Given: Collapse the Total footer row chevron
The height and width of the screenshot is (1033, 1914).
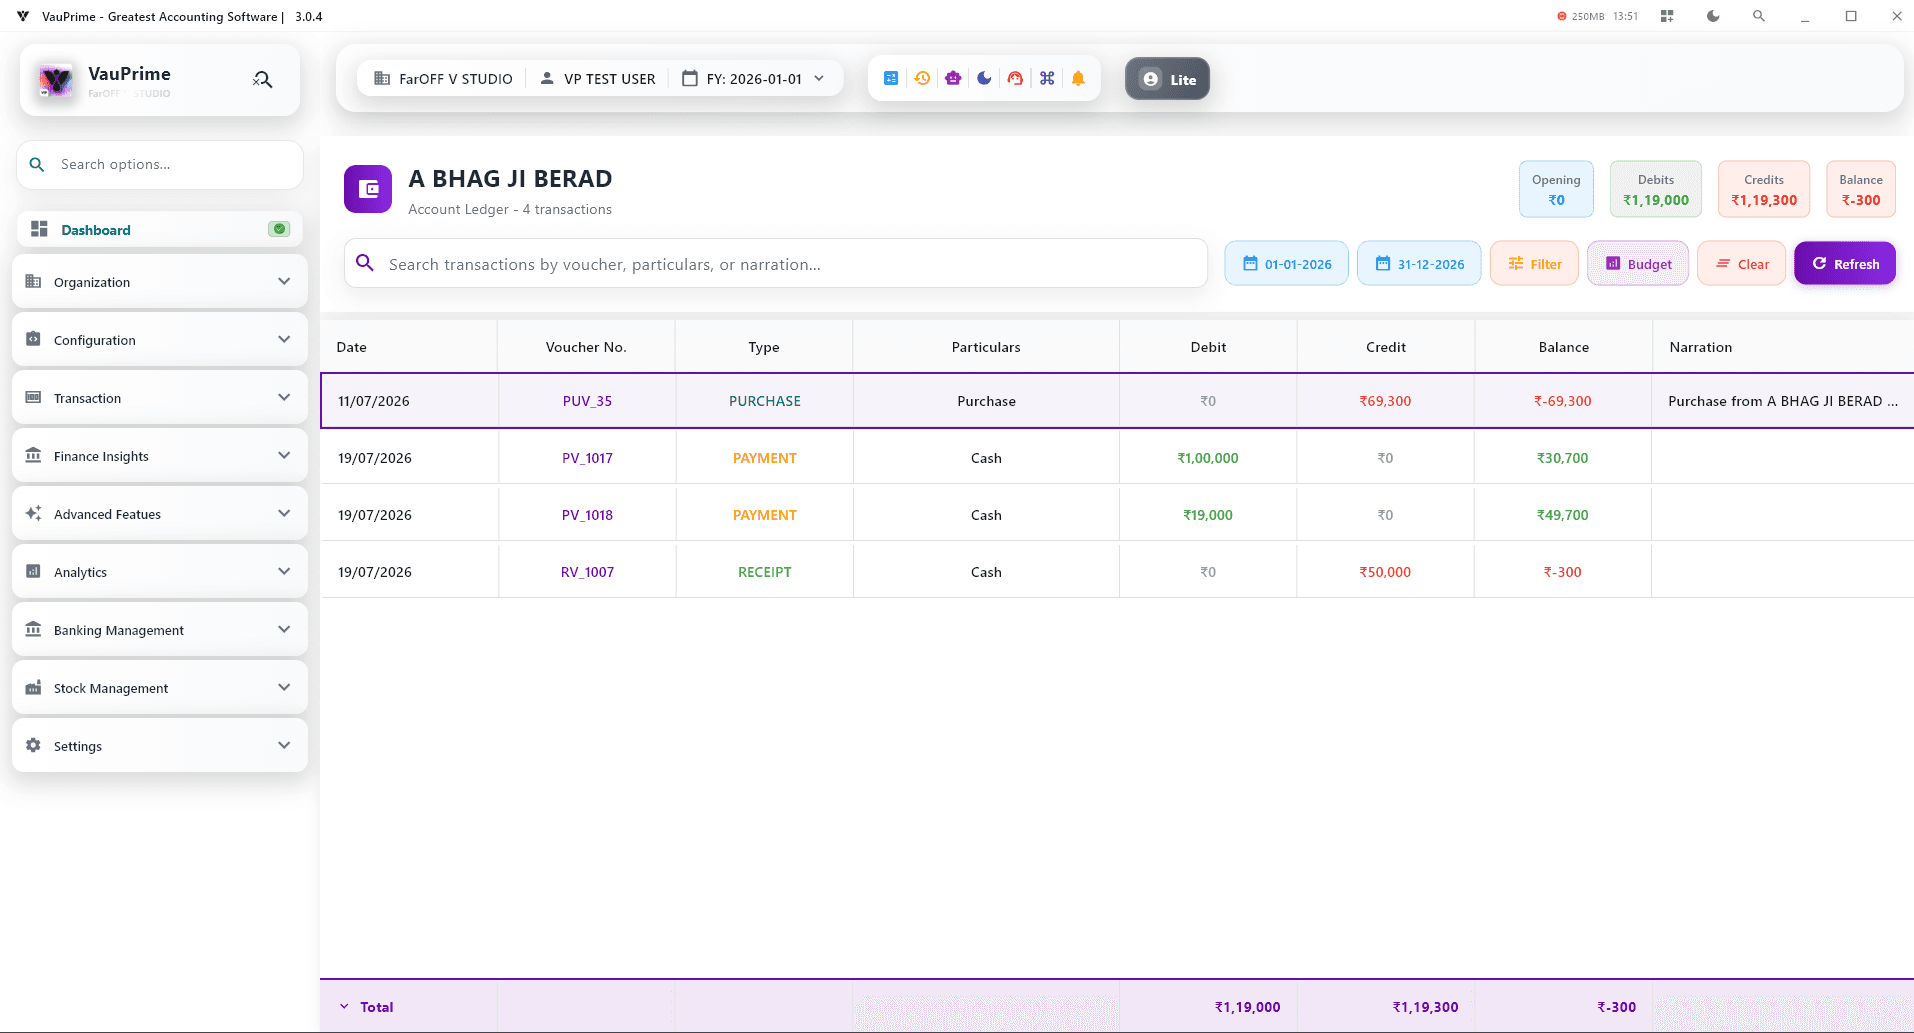Looking at the screenshot, I should pos(344,1007).
